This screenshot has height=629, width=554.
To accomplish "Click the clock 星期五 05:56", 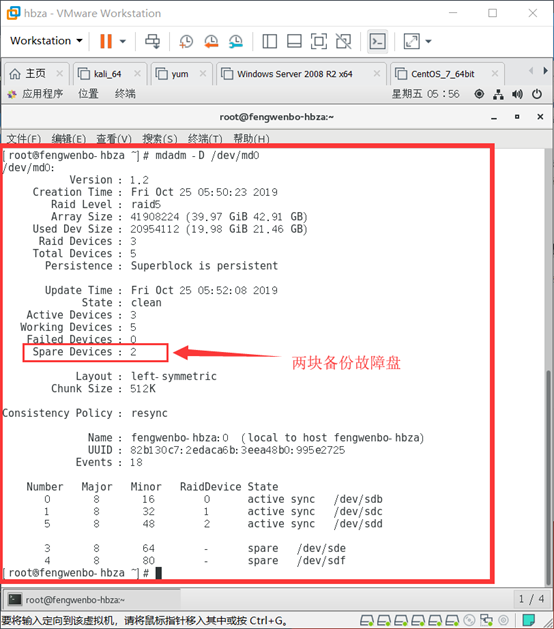I will [426, 94].
